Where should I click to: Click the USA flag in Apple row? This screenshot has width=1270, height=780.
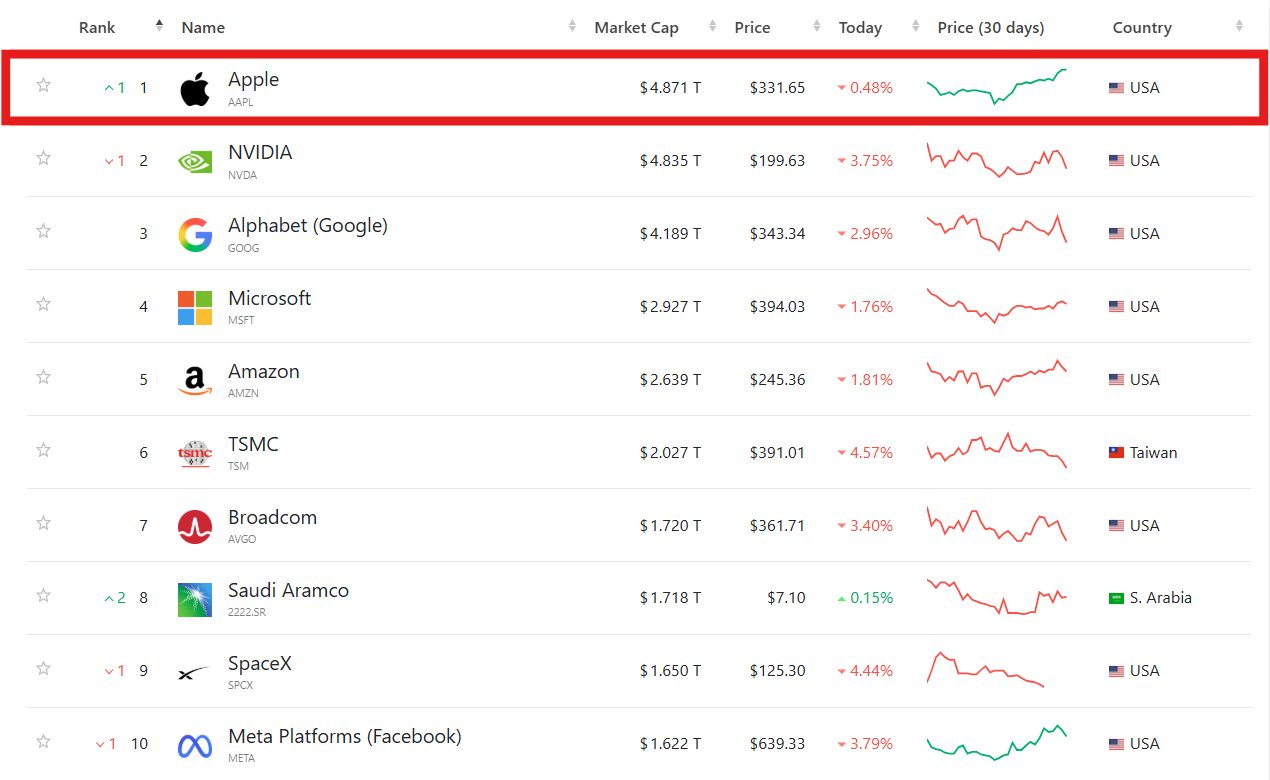click(1117, 88)
